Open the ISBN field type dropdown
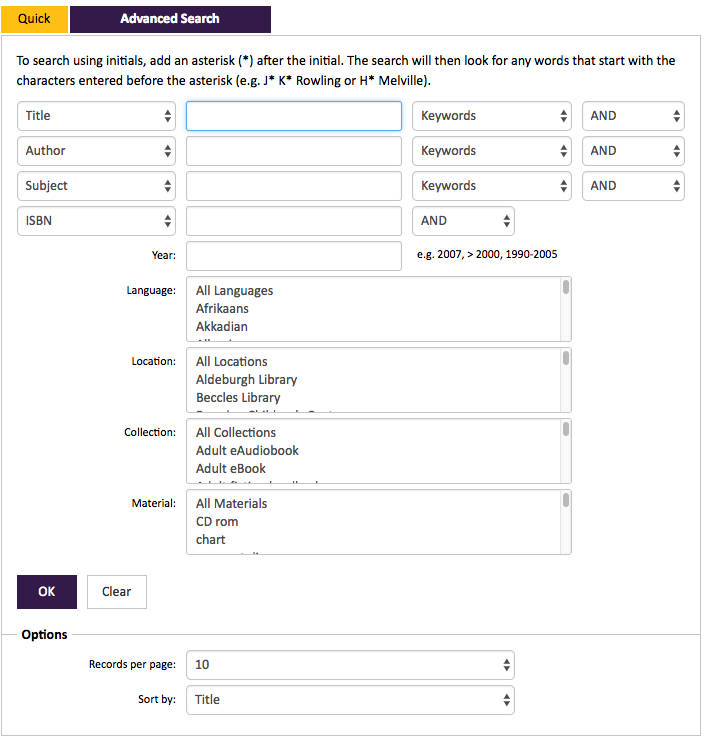Viewport: 704px width, 738px height. pos(96,221)
